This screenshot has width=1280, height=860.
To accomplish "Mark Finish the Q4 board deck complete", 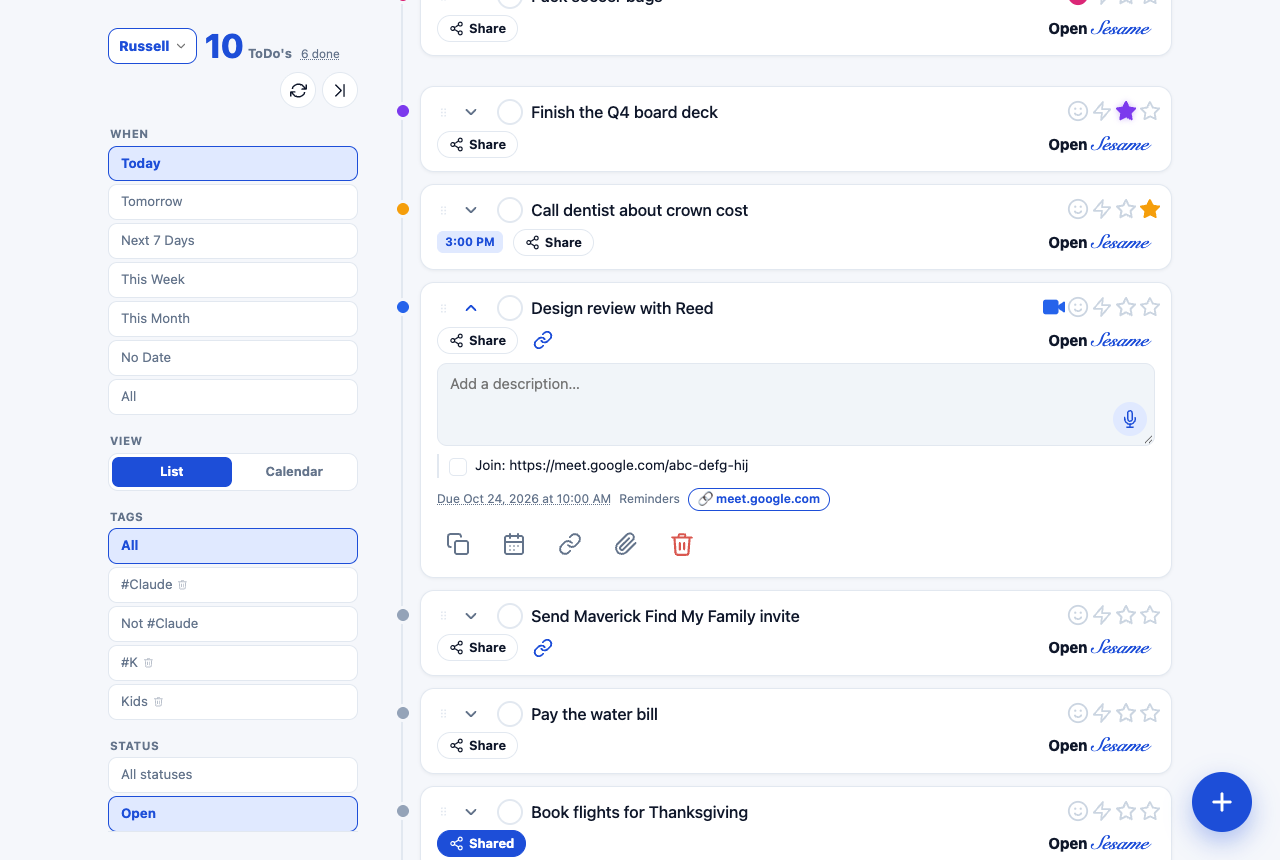I will (510, 112).
